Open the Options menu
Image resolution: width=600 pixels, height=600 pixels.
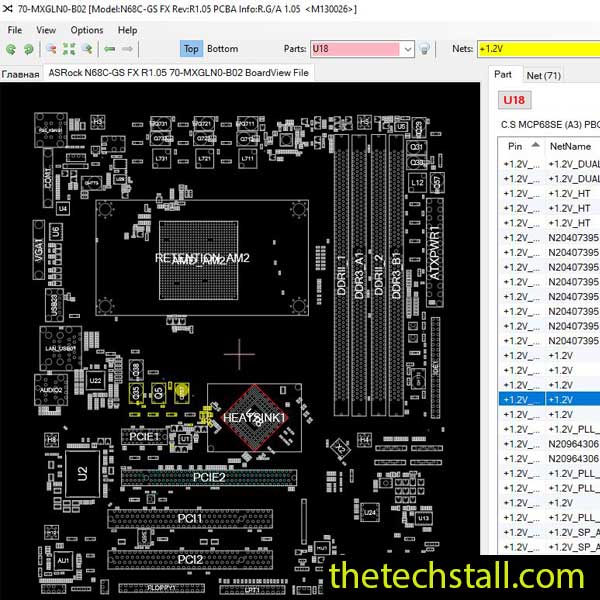87,30
